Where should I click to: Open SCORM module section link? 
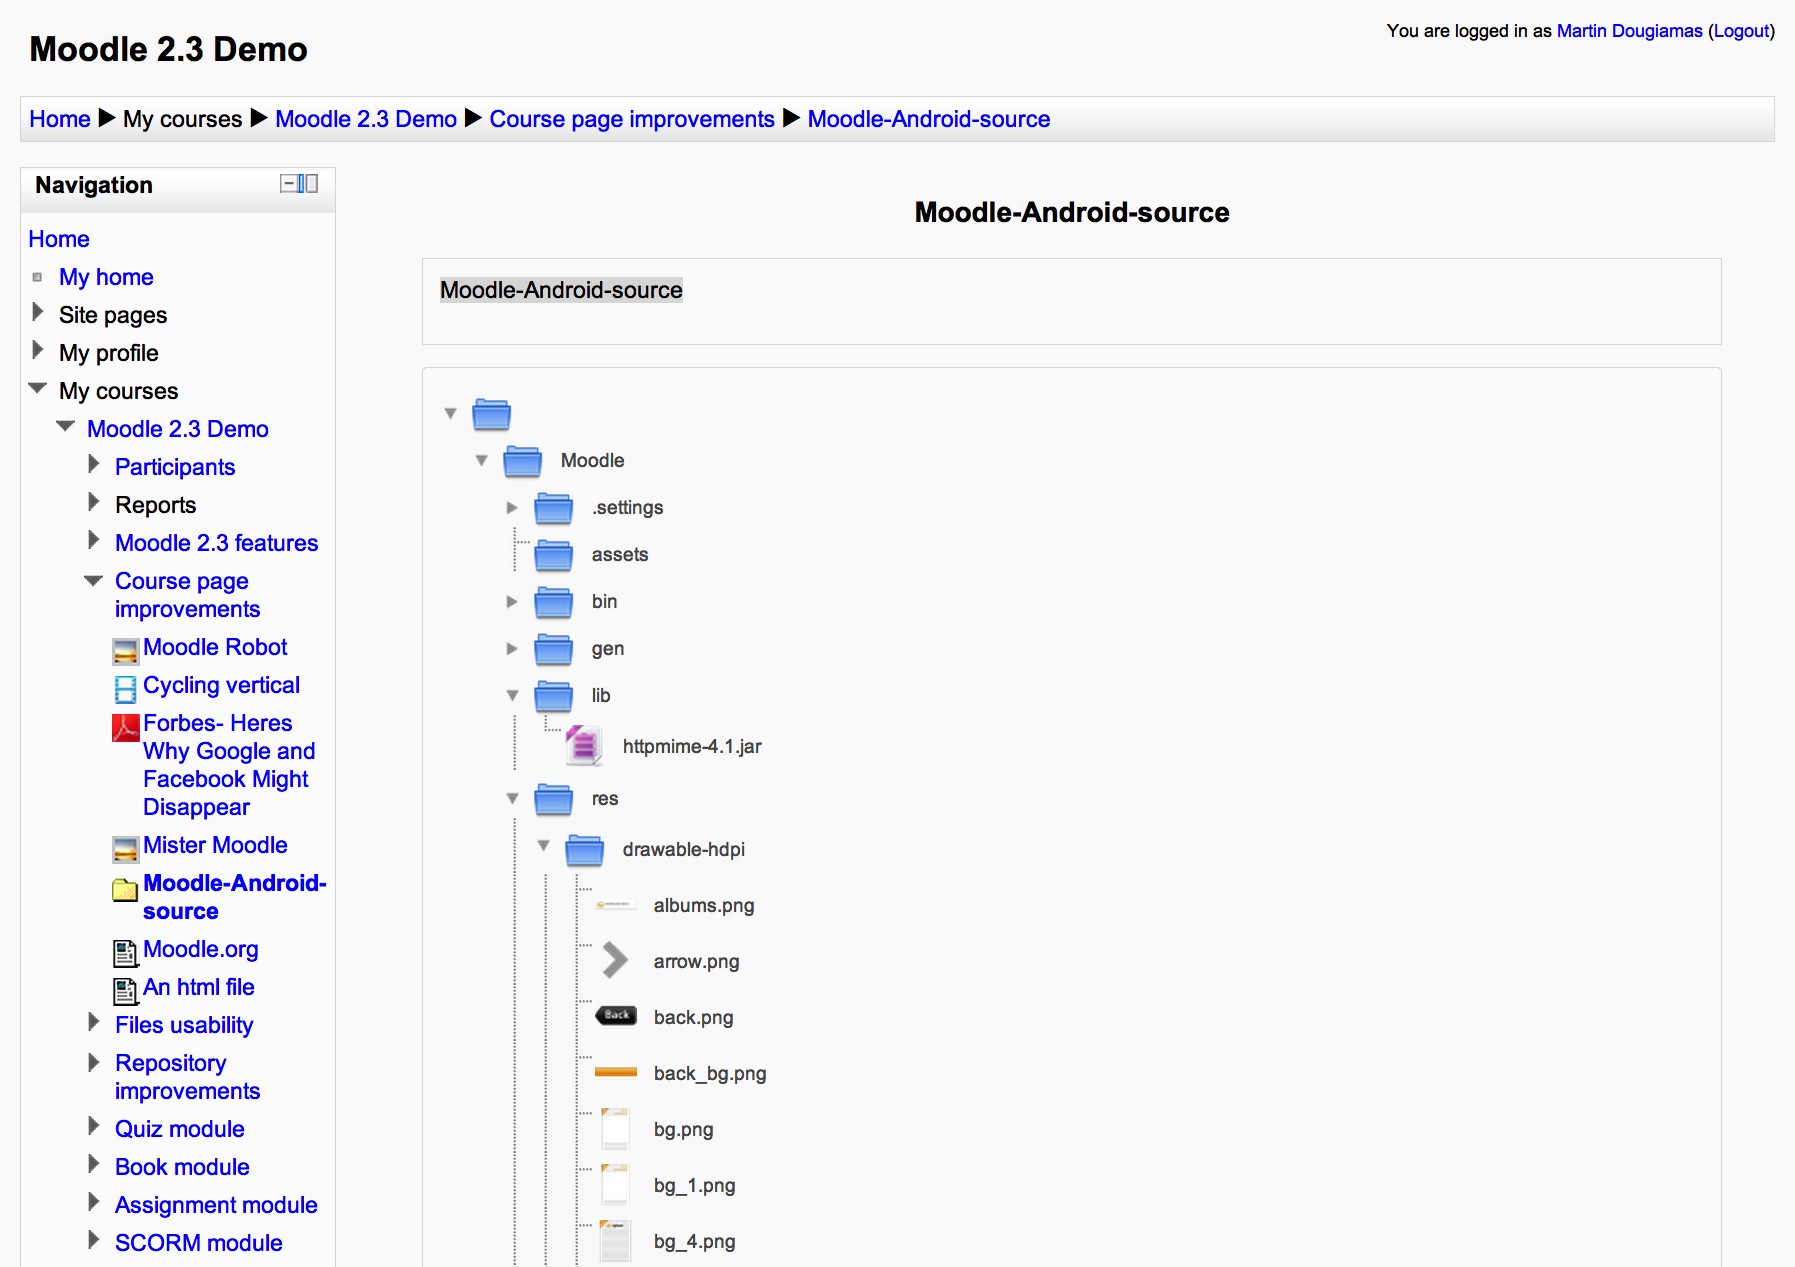pyautogui.click(x=199, y=1243)
